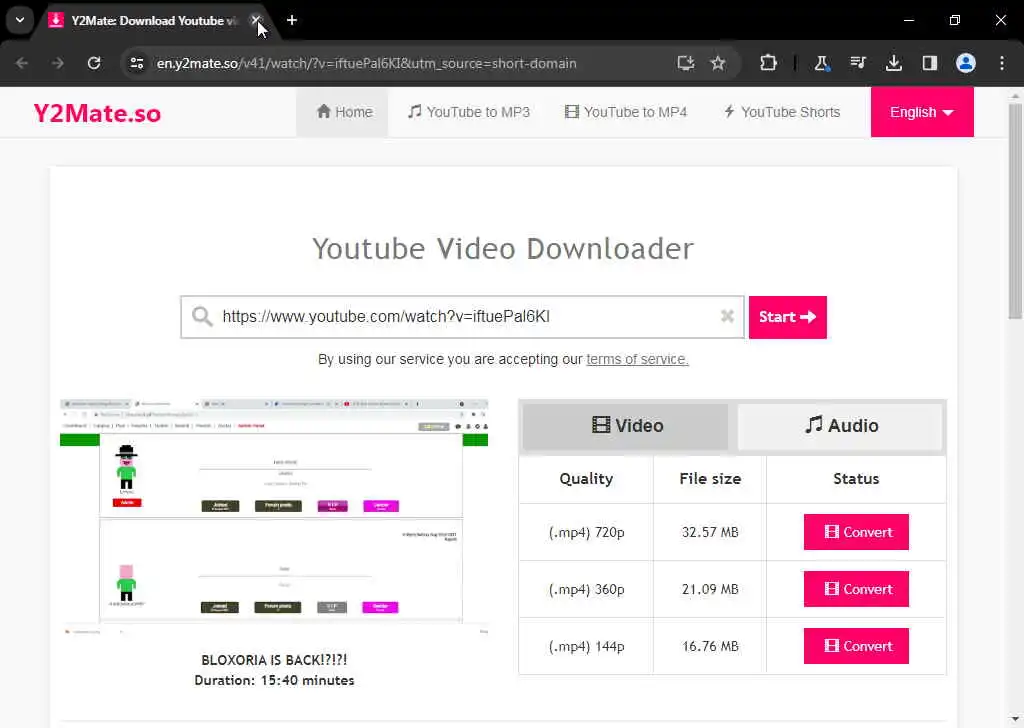Open the terms of service link
The height and width of the screenshot is (728, 1024).
pos(637,359)
